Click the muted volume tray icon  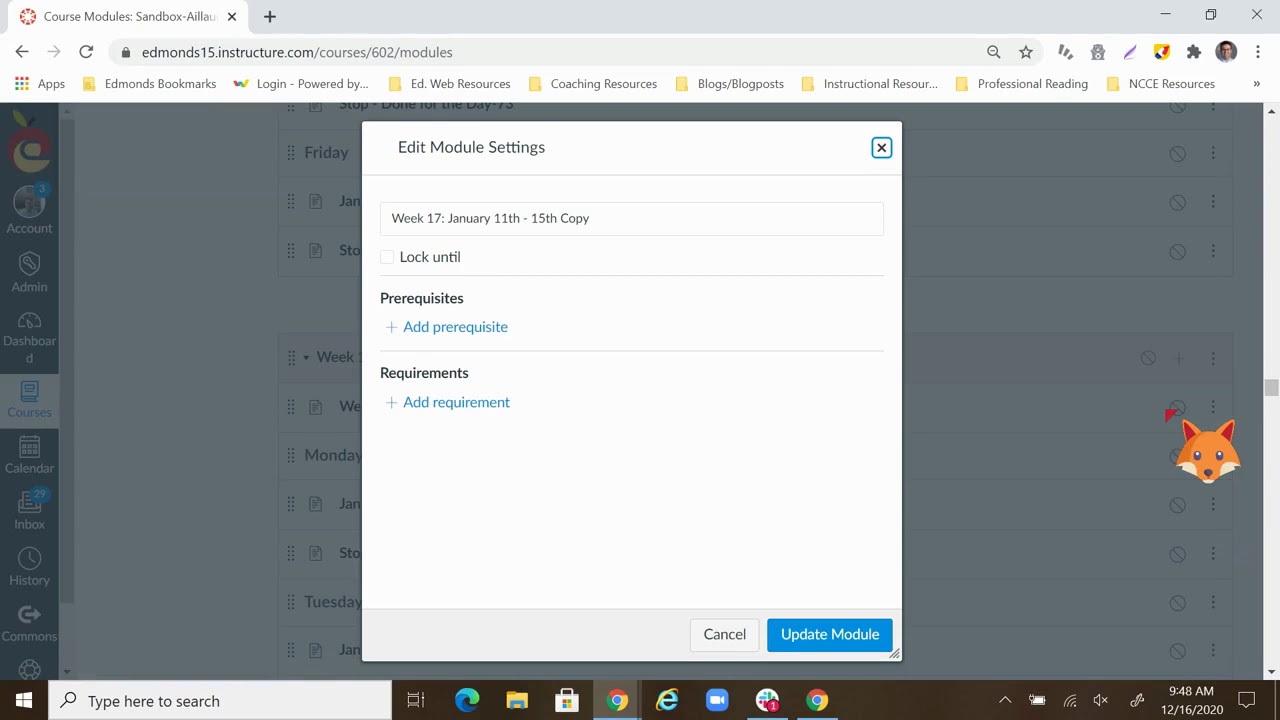click(1101, 700)
